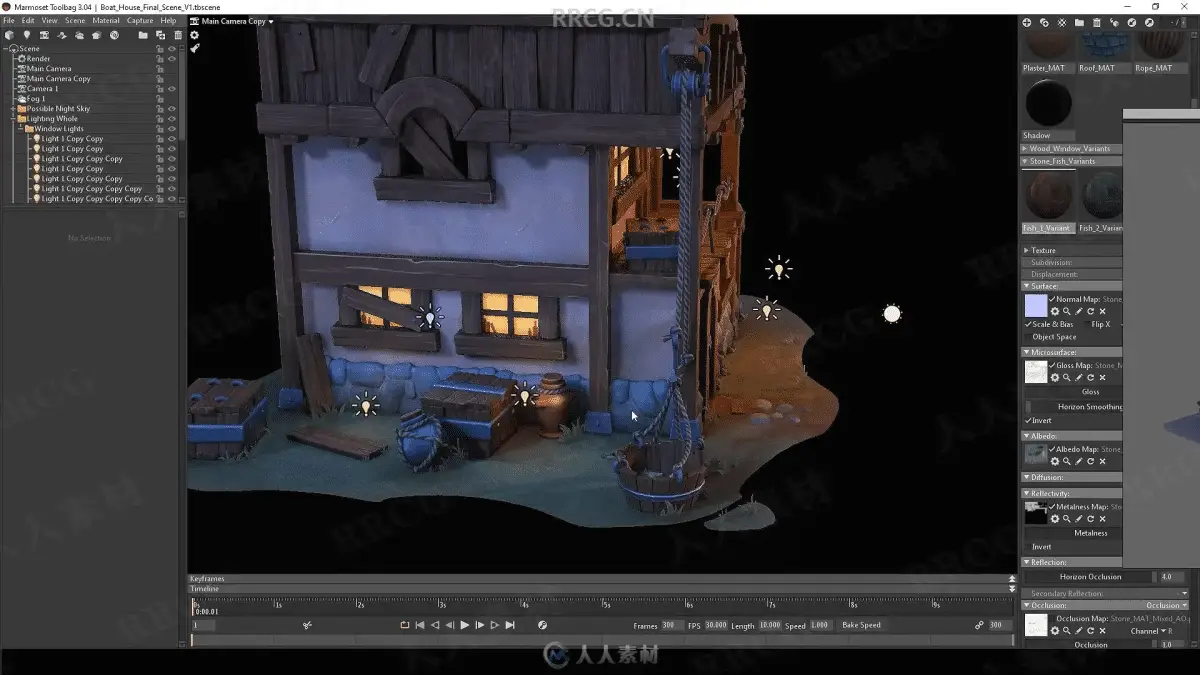Open Normal Map settings gear
This screenshot has height=675, width=1200.
(1055, 312)
